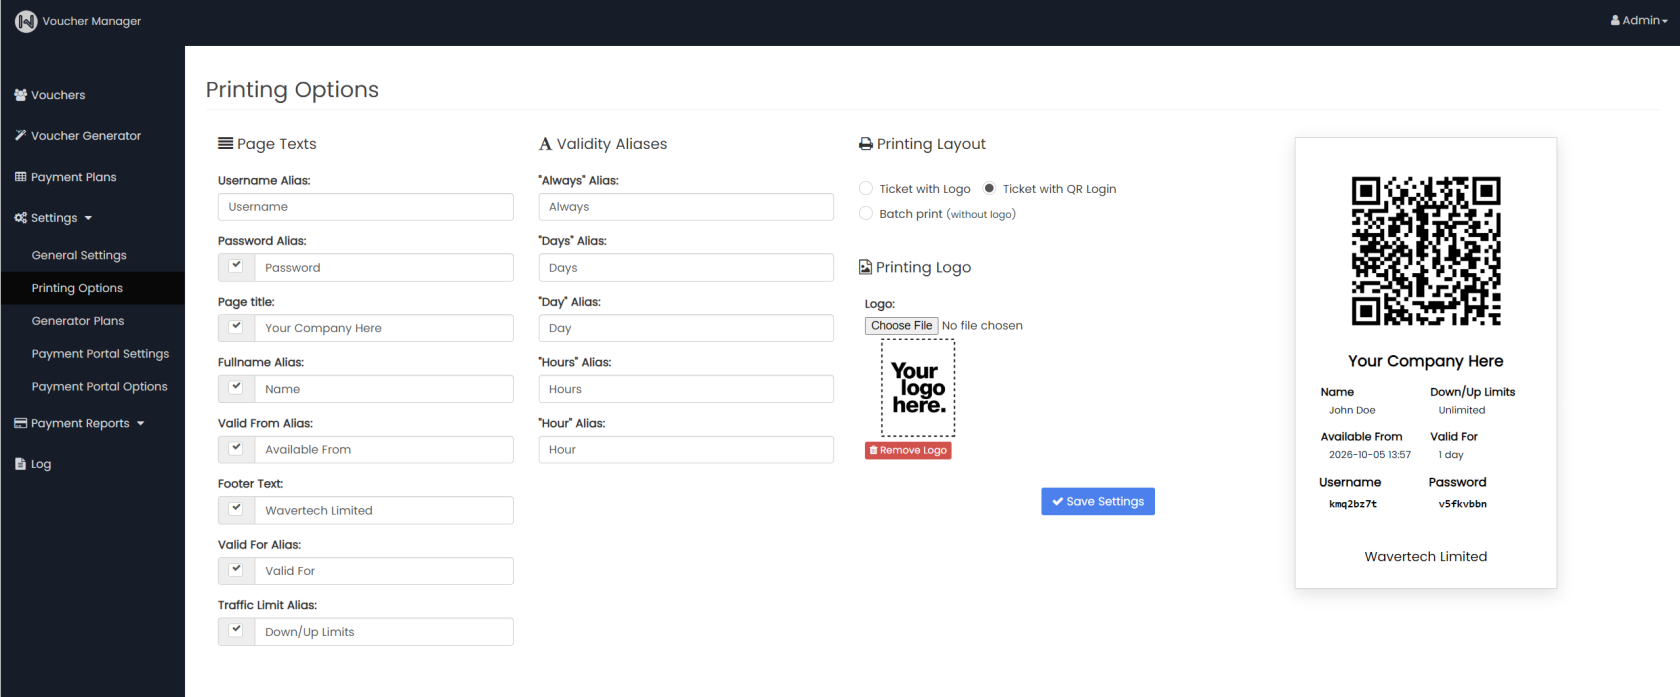Click the Log document icon
Viewport: 1680px width, 697px height.
pyautogui.click(x=20, y=464)
